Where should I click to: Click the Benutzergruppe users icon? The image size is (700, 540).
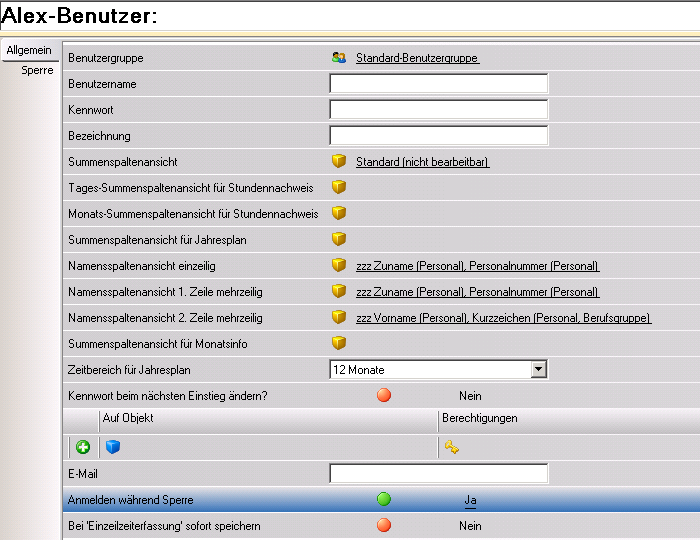338,58
